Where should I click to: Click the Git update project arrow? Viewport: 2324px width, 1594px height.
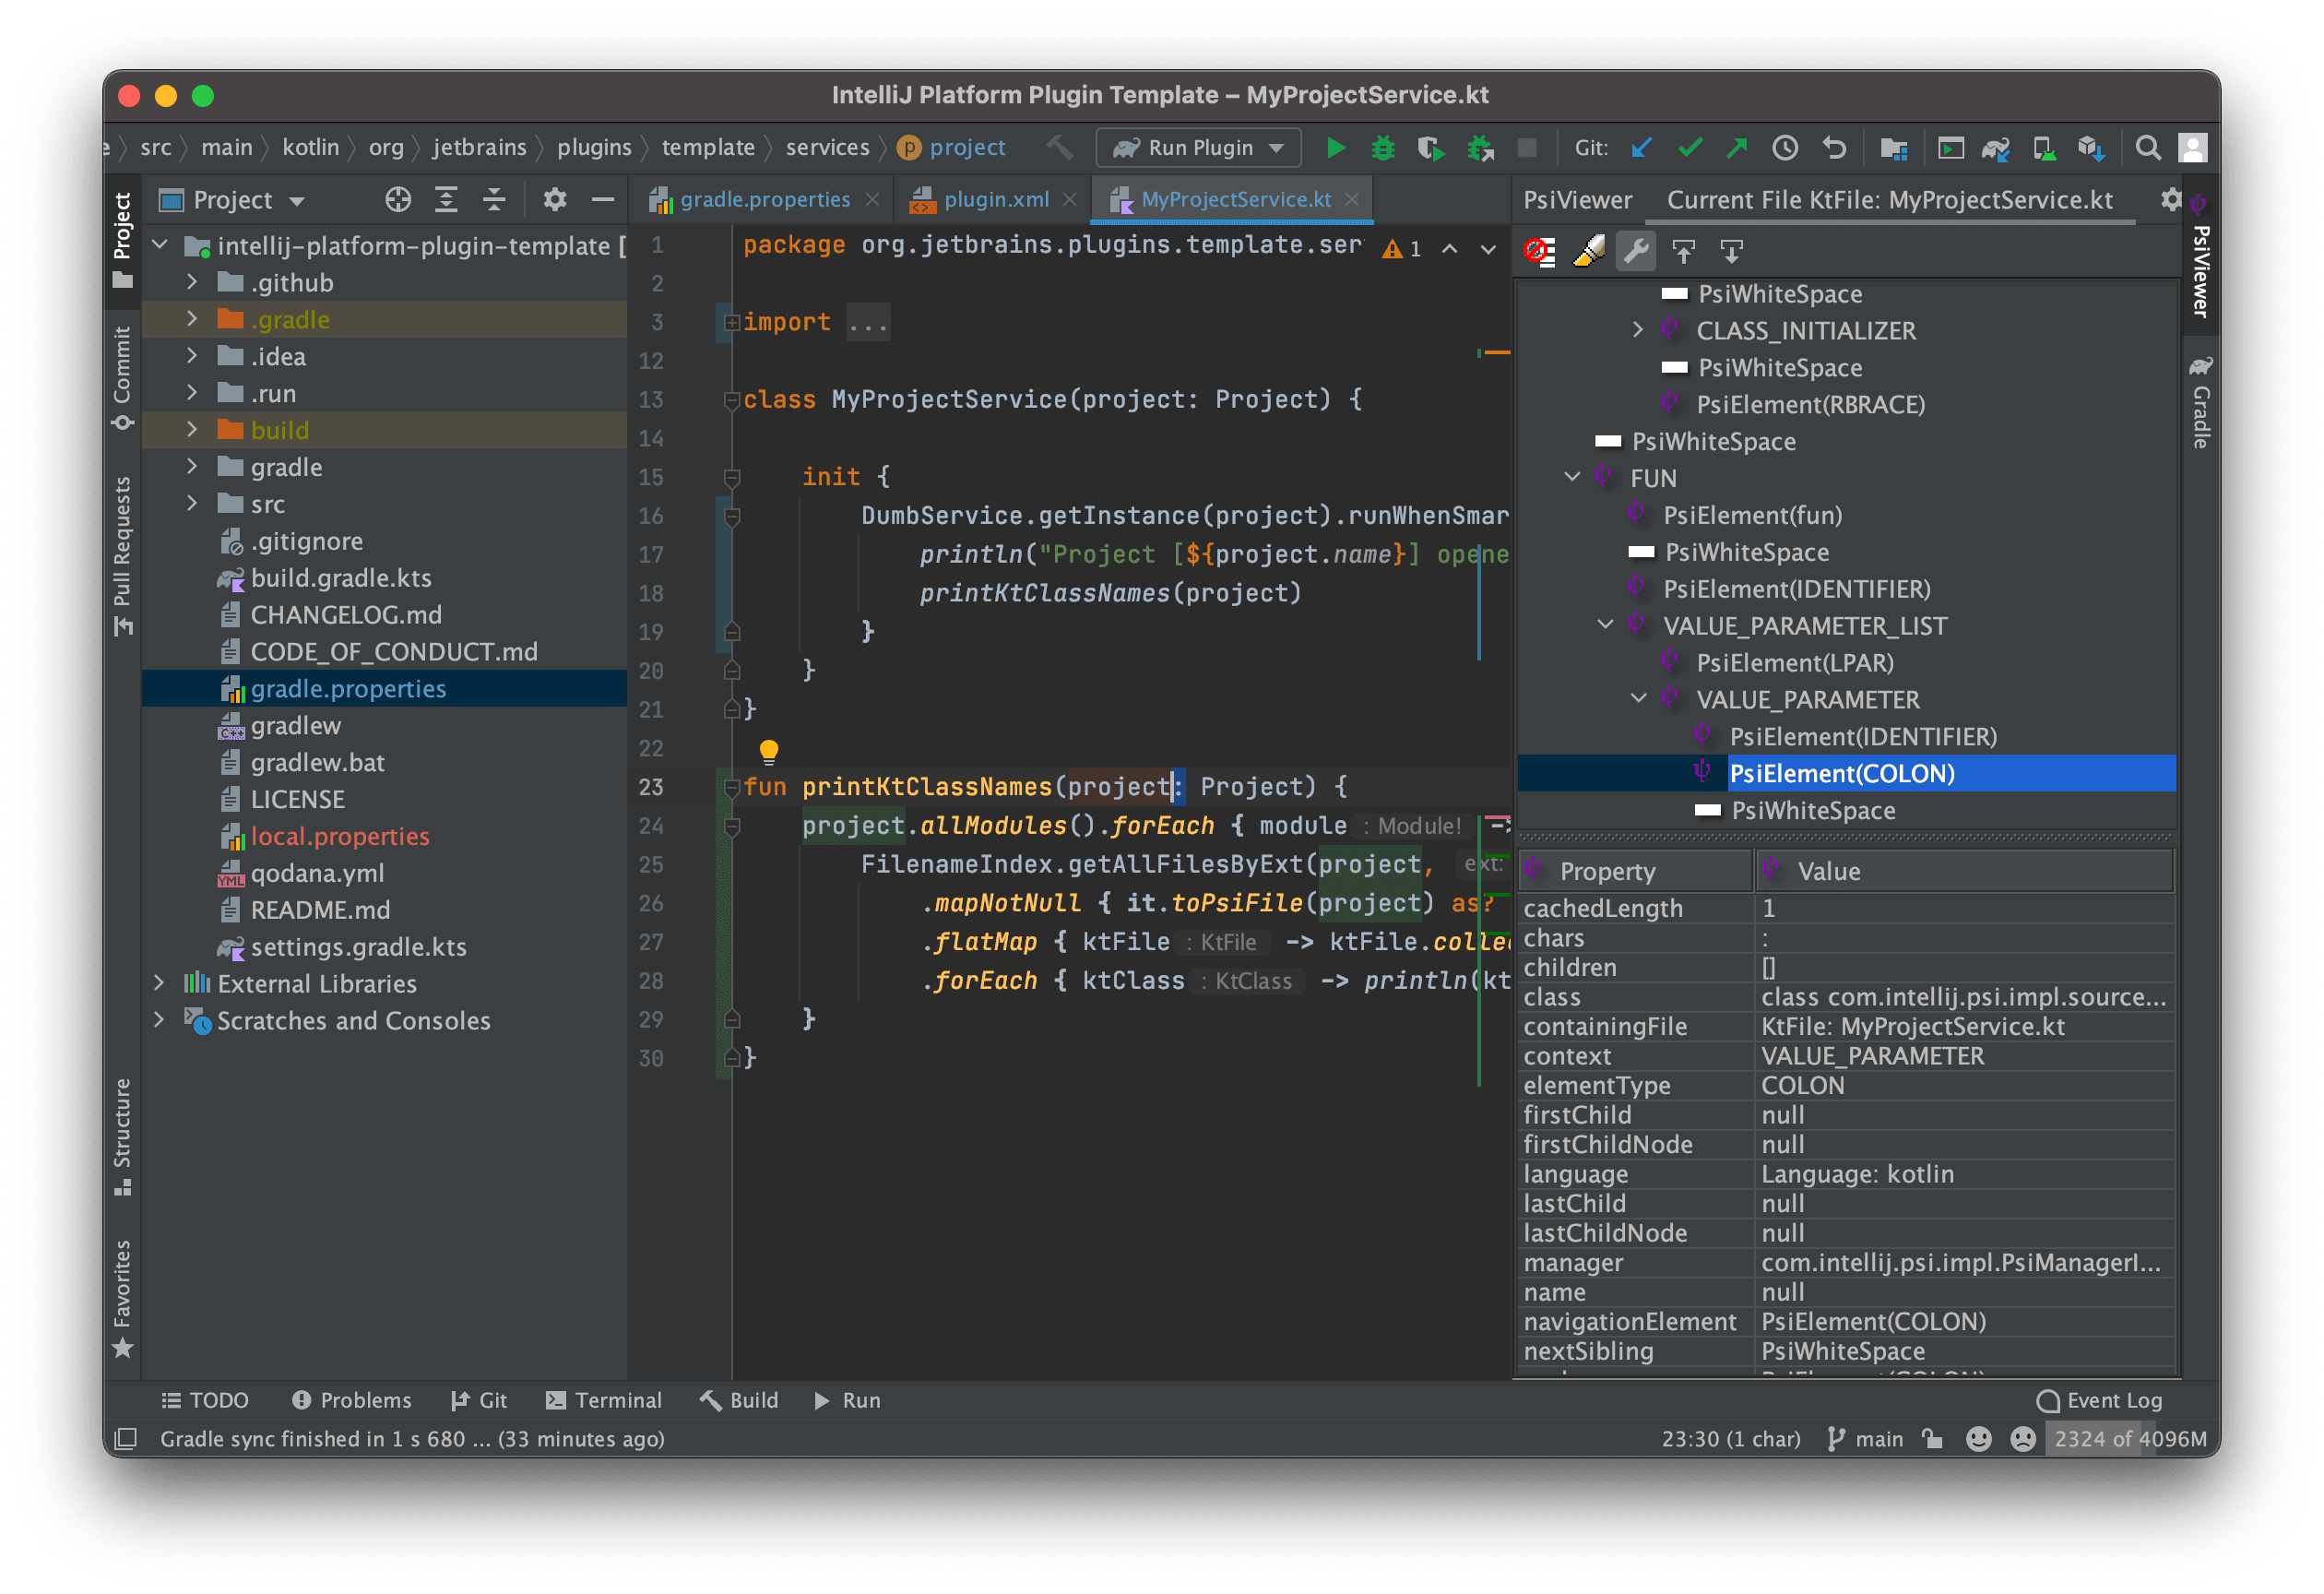tap(1641, 148)
